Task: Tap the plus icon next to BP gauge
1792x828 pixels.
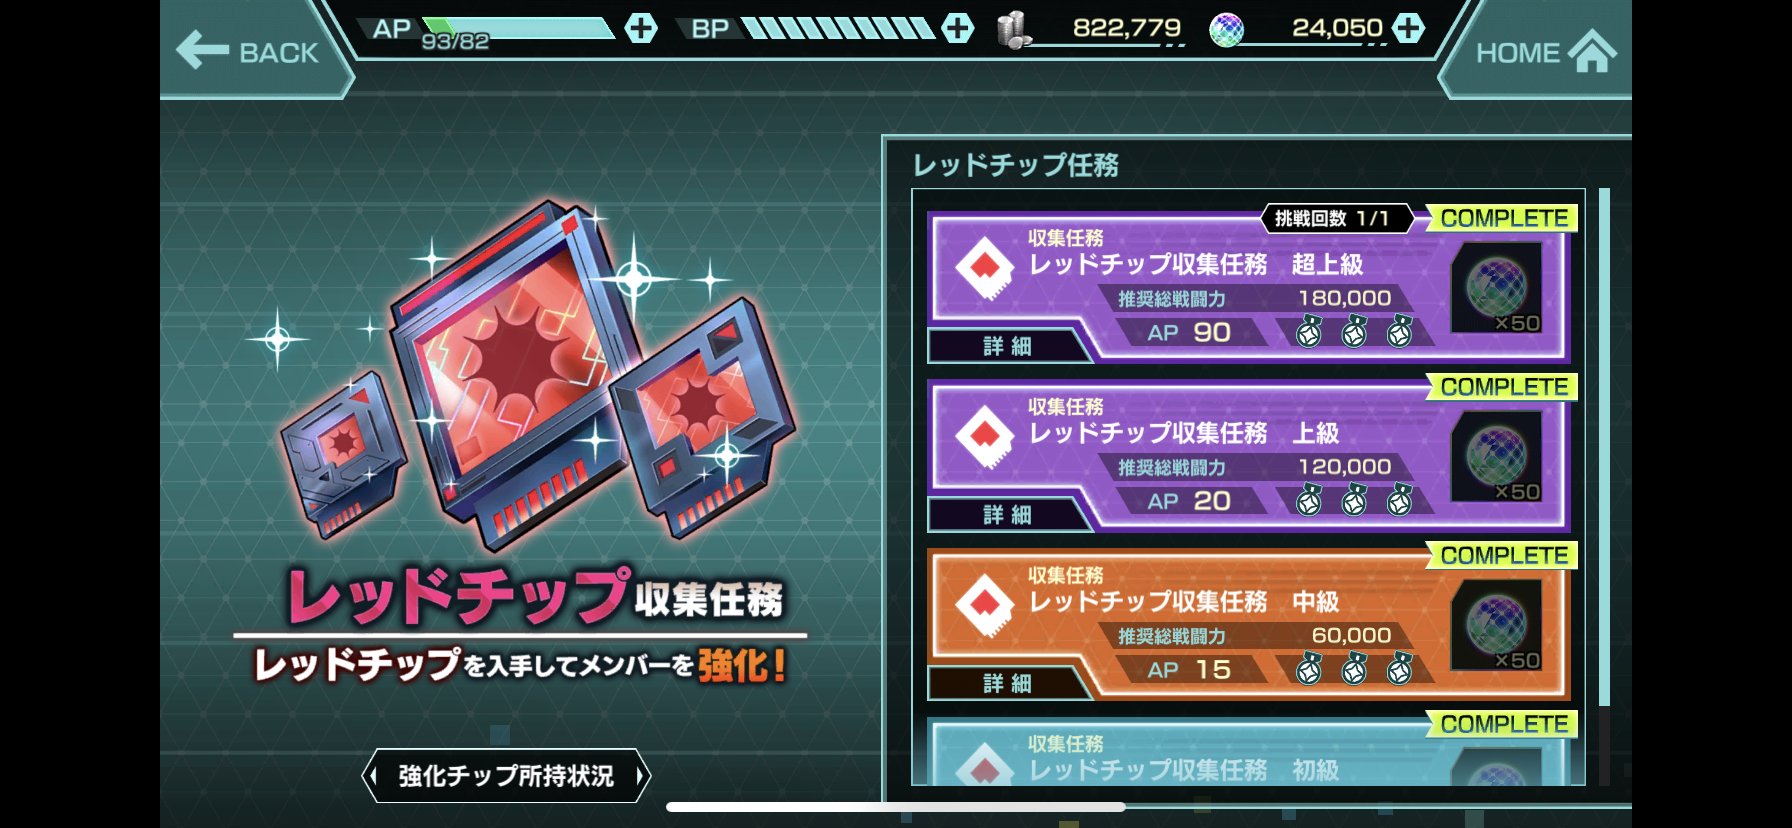Action: click(x=957, y=28)
